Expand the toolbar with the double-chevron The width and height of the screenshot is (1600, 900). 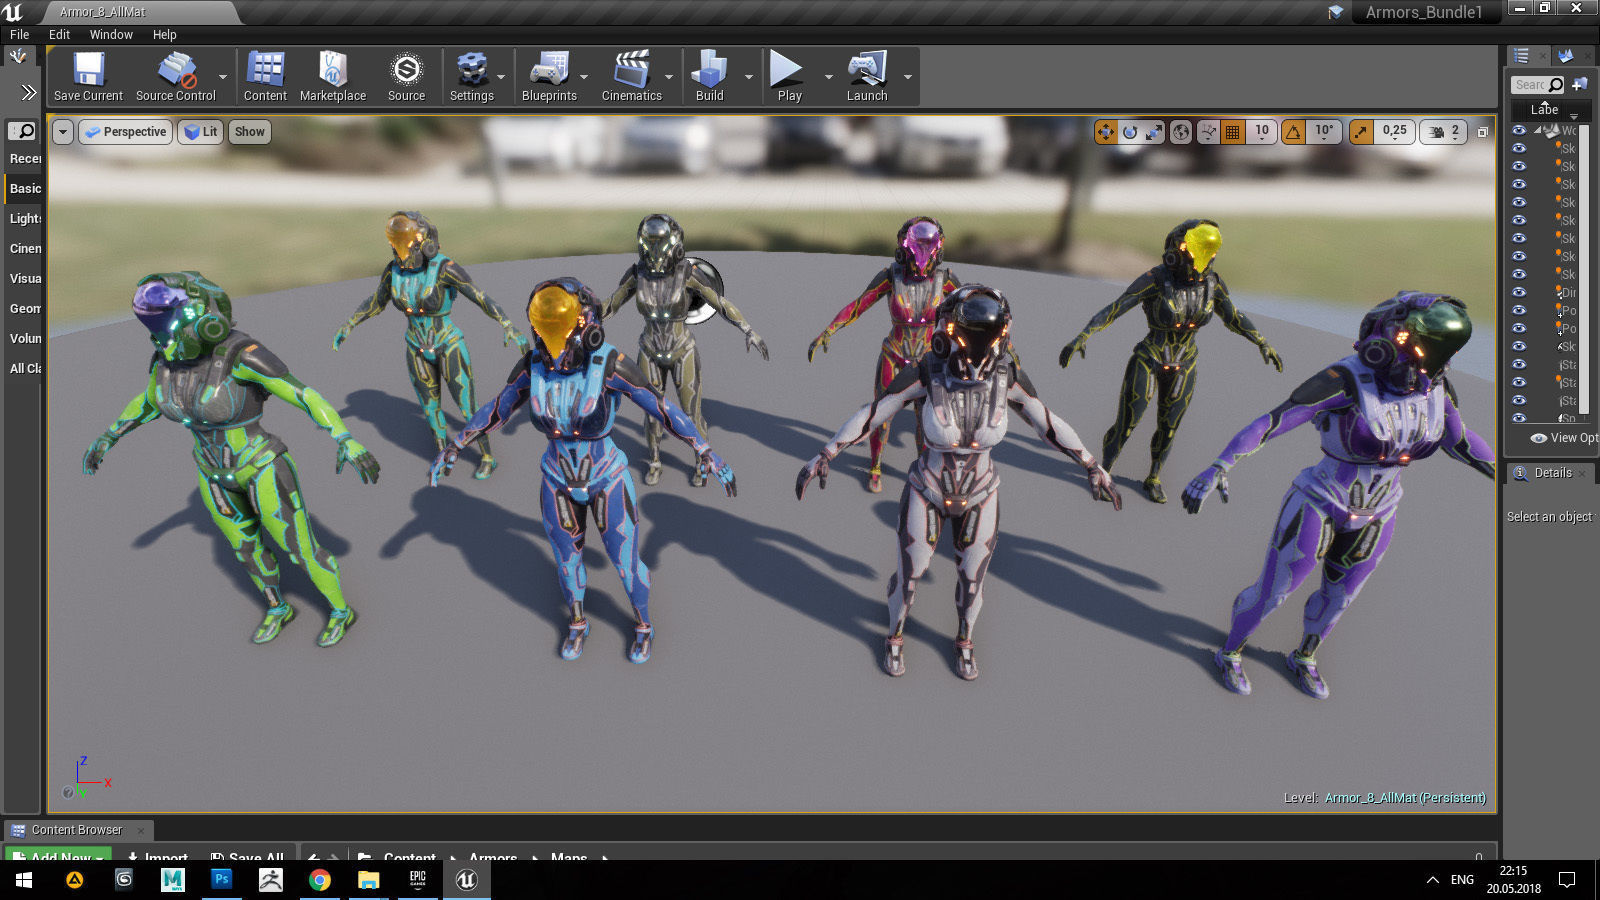pyautogui.click(x=28, y=93)
